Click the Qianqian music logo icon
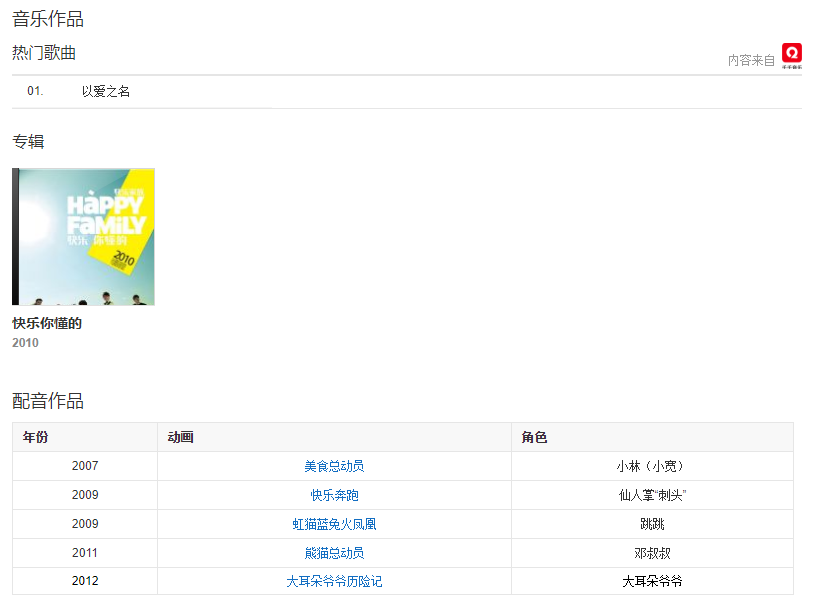 pos(791,56)
